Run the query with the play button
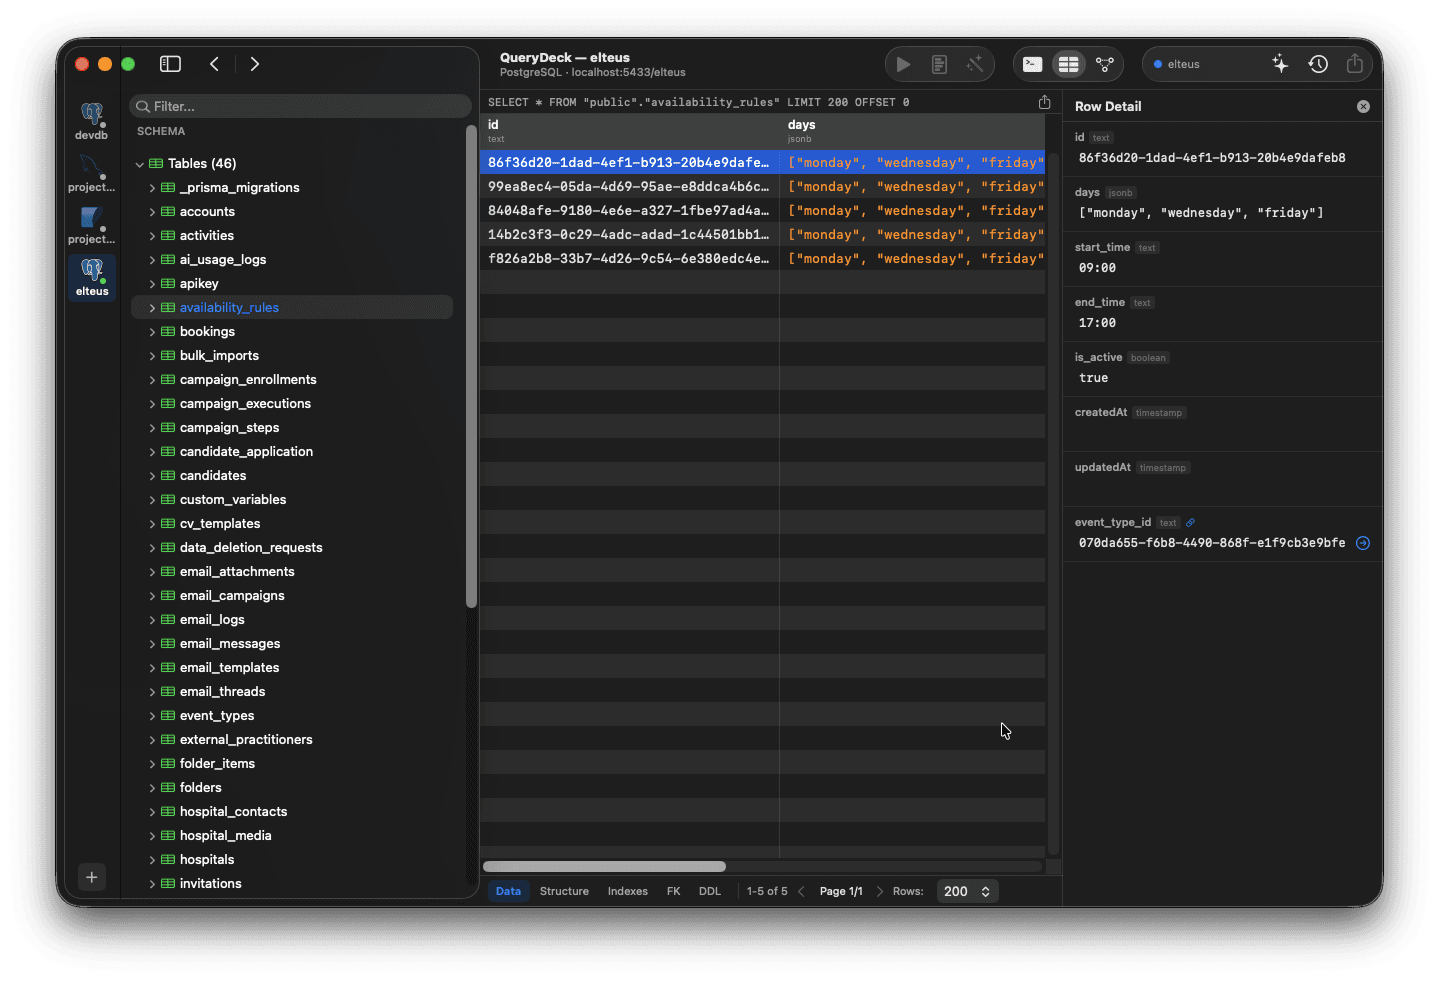The image size is (1439, 981). pos(903,64)
